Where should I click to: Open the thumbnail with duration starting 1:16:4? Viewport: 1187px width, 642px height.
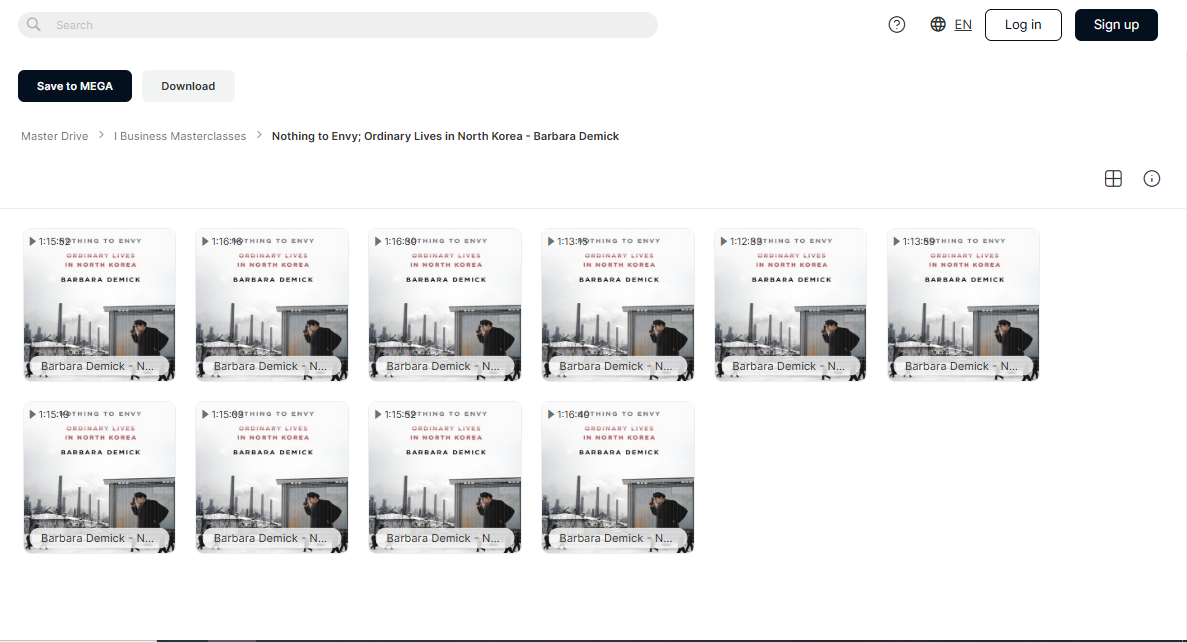[x=618, y=477]
